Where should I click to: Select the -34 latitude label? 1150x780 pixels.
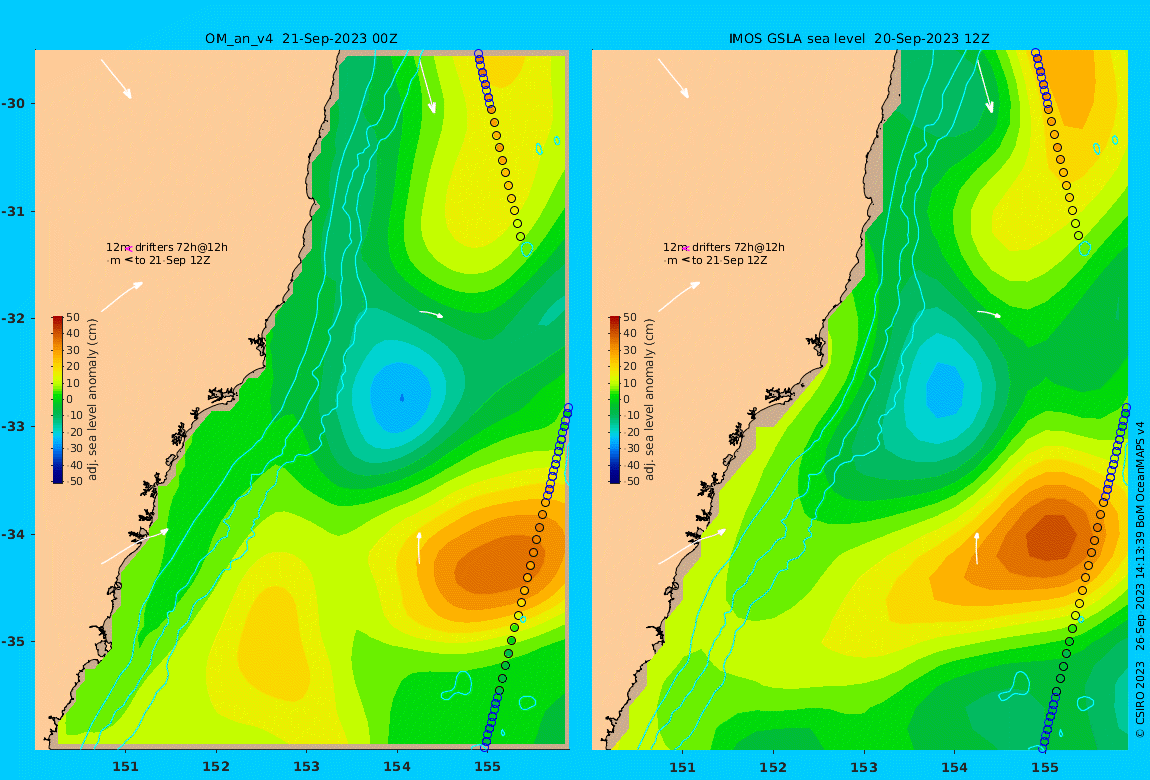tap(12, 534)
